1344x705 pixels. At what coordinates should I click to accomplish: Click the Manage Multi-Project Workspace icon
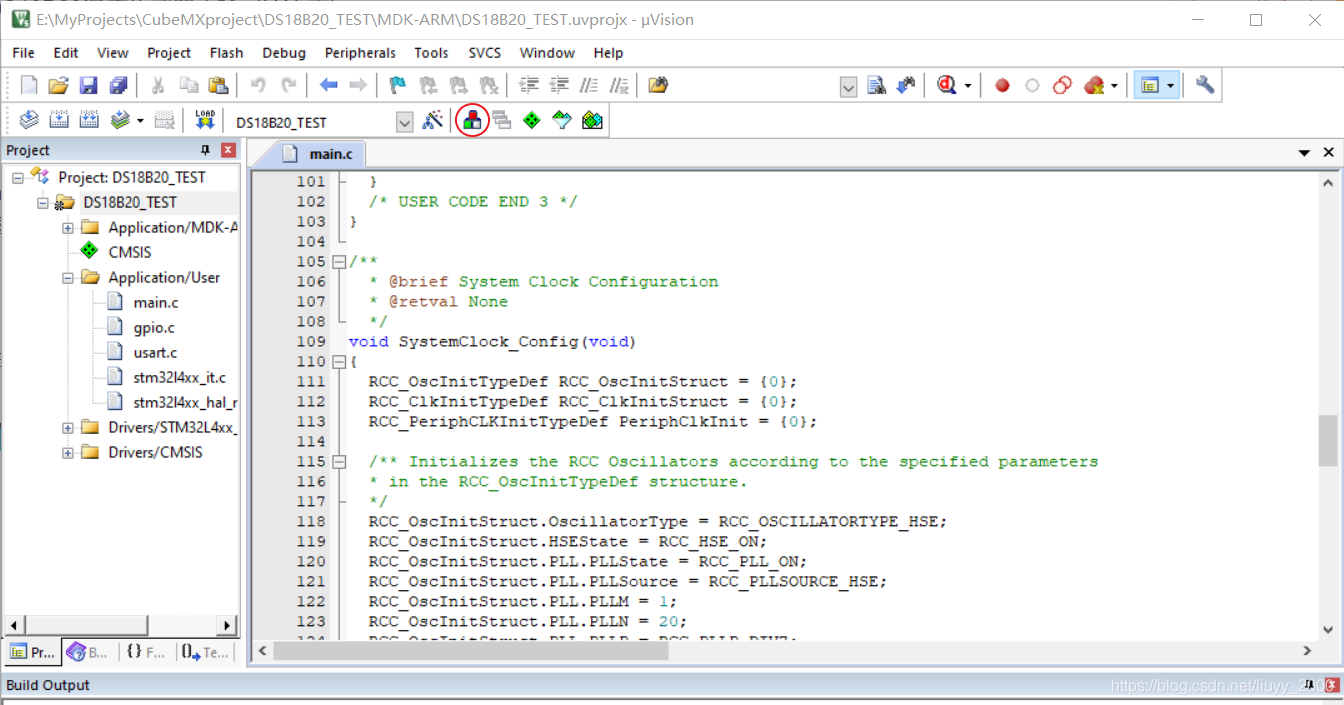pyautogui.click(x=502, y=120)
